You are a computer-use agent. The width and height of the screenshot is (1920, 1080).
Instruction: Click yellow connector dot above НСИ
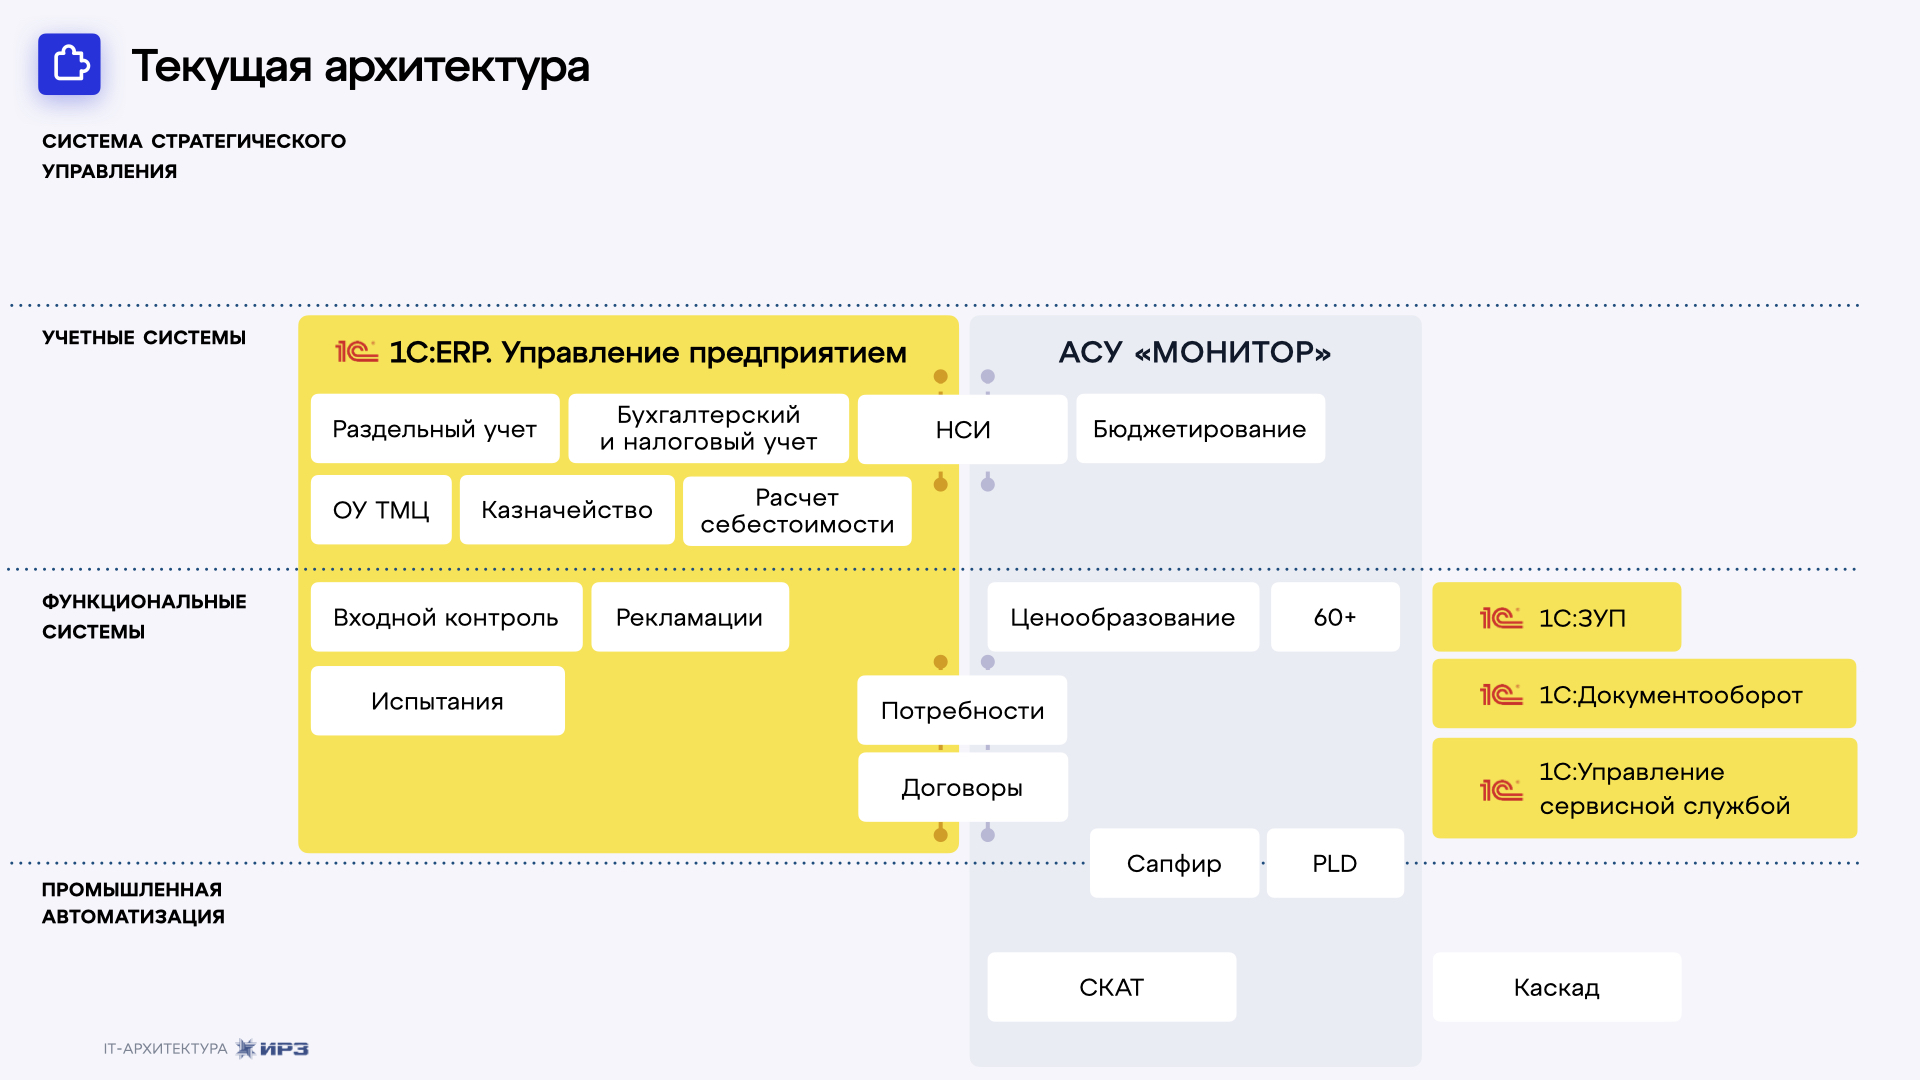click(x=940, y=377)
